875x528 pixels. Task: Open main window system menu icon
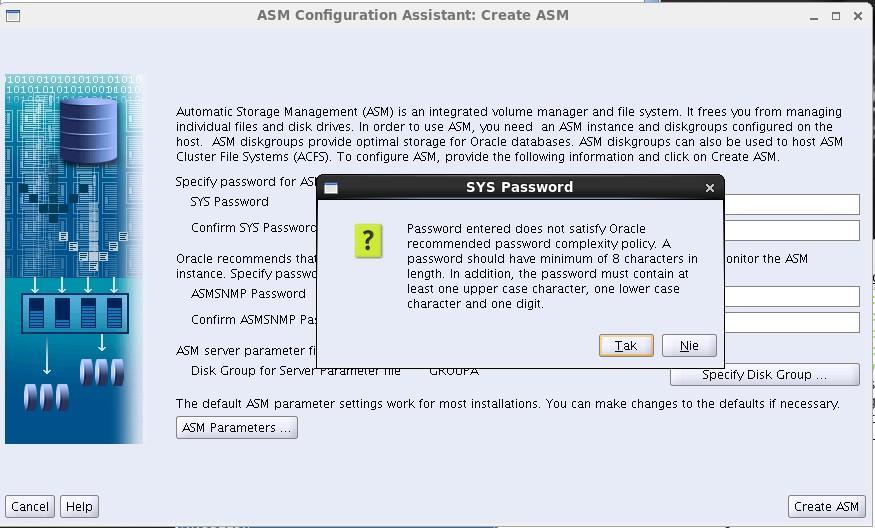click(x=13, y=16)
